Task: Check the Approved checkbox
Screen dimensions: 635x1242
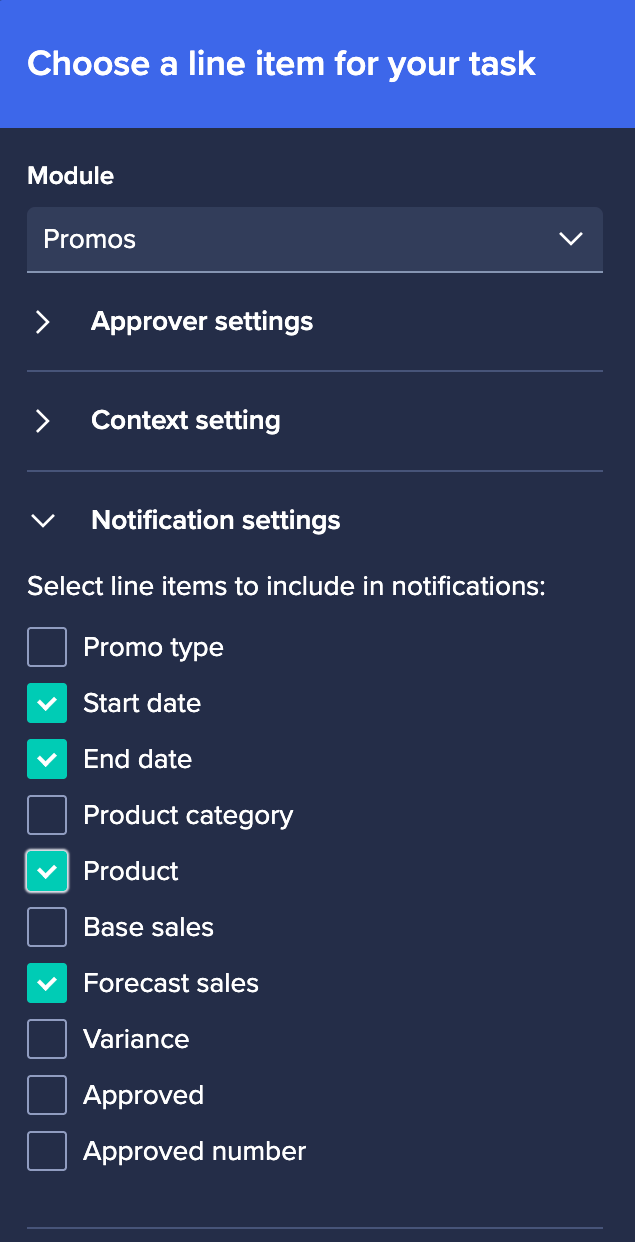Action: [47, 1096]
